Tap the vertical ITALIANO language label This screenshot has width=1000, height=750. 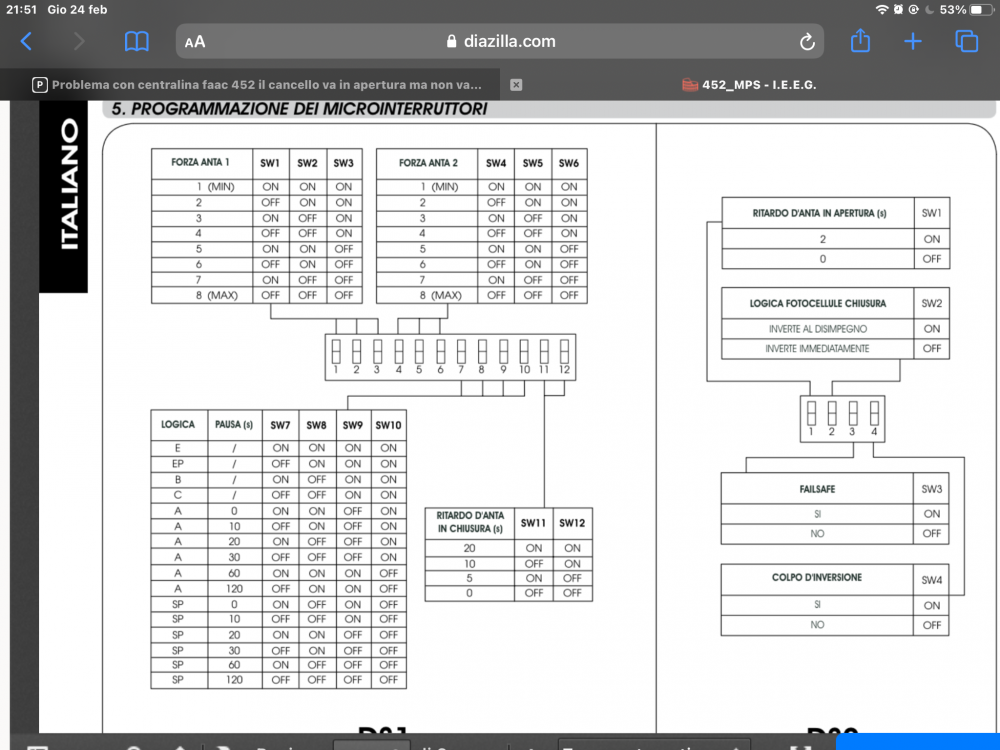pos(69,184)
